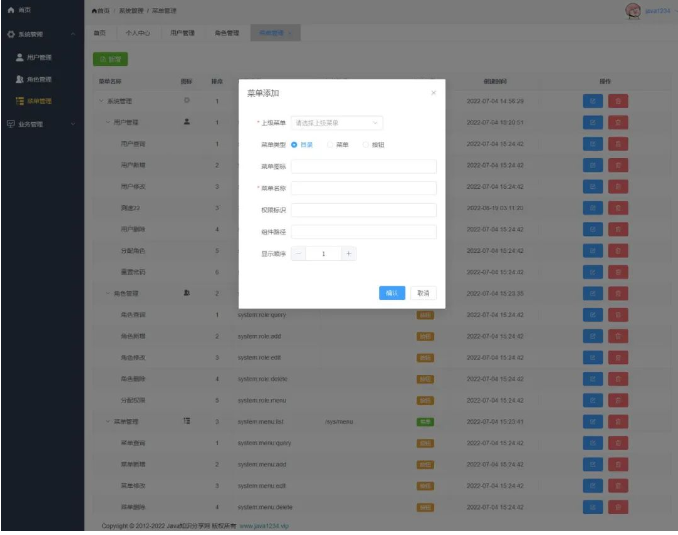Select the 按钮 radio button
The image size is (678, 535).
pos(366,144)
